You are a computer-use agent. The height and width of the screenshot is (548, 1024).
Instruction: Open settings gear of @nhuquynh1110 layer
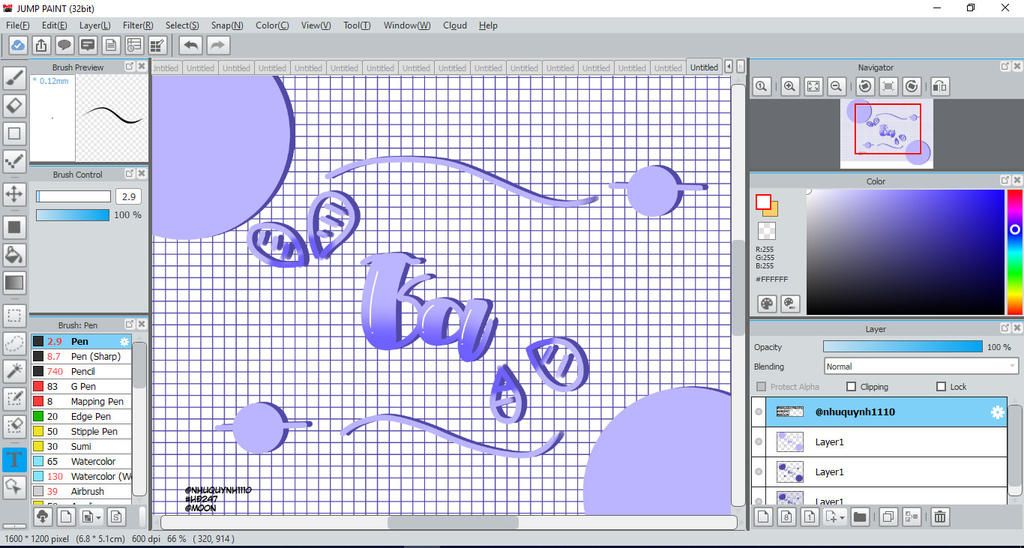tap(997, 412)
